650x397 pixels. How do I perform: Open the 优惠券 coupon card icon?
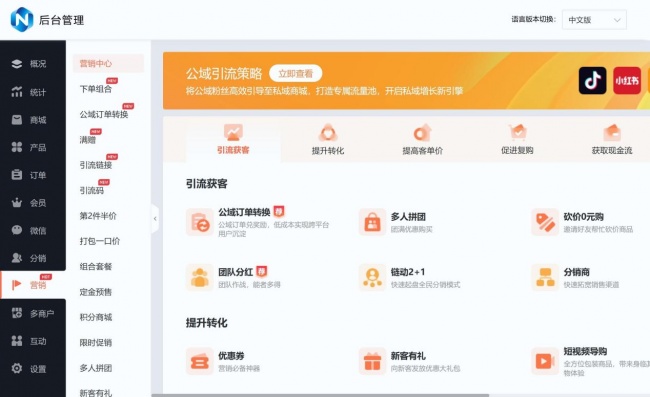click(x=199, y=361)
